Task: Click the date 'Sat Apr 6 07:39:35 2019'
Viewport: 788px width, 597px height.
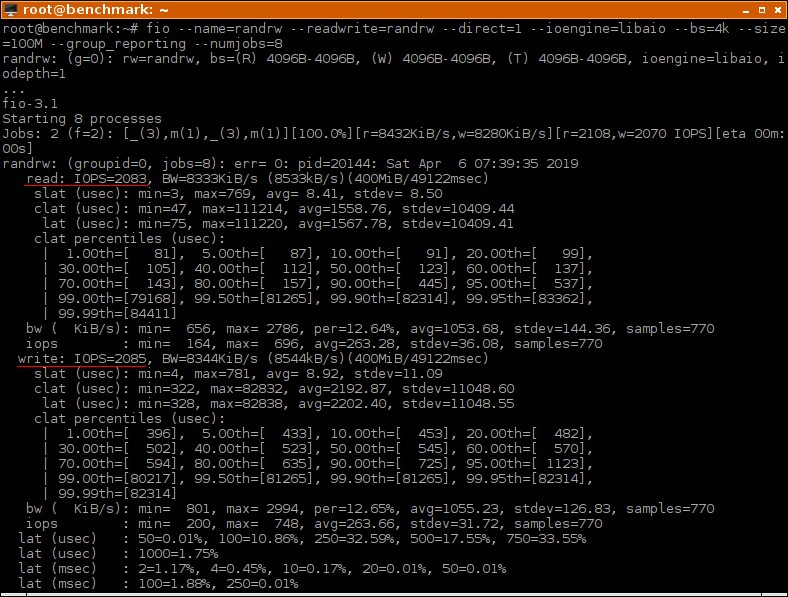Action: pos(482,164)
